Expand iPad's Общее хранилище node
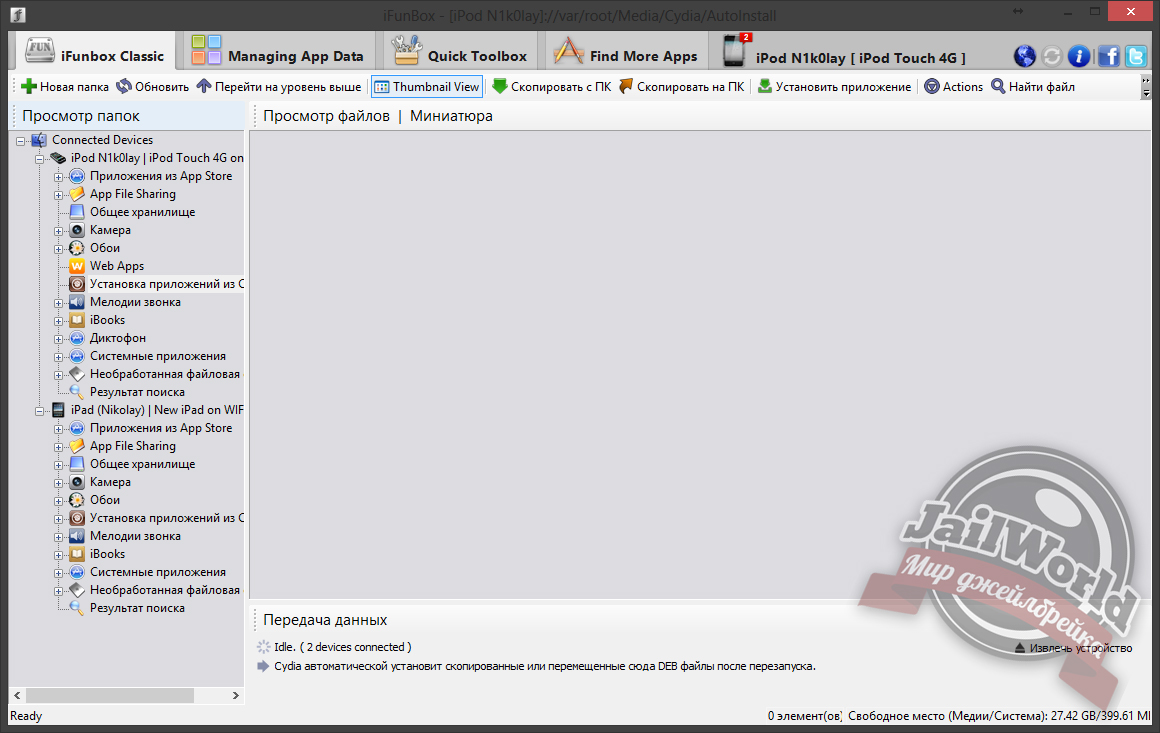 point(58,465)
